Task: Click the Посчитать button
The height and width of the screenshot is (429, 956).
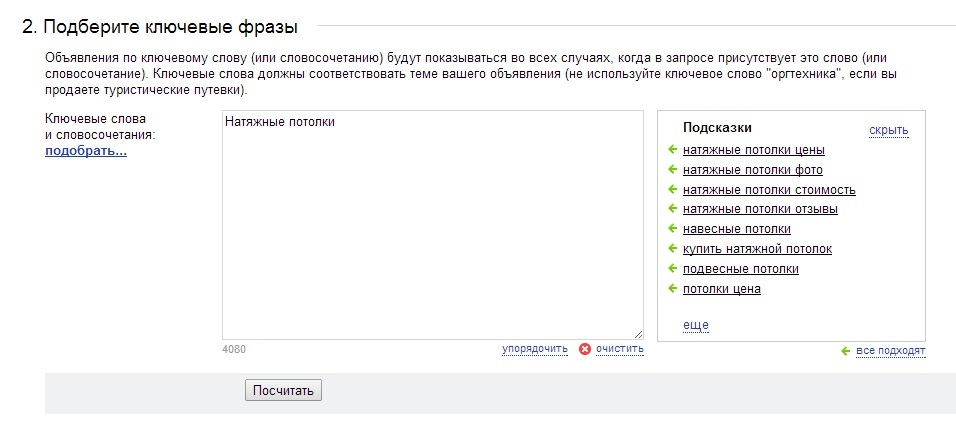Action: point(283,391)
